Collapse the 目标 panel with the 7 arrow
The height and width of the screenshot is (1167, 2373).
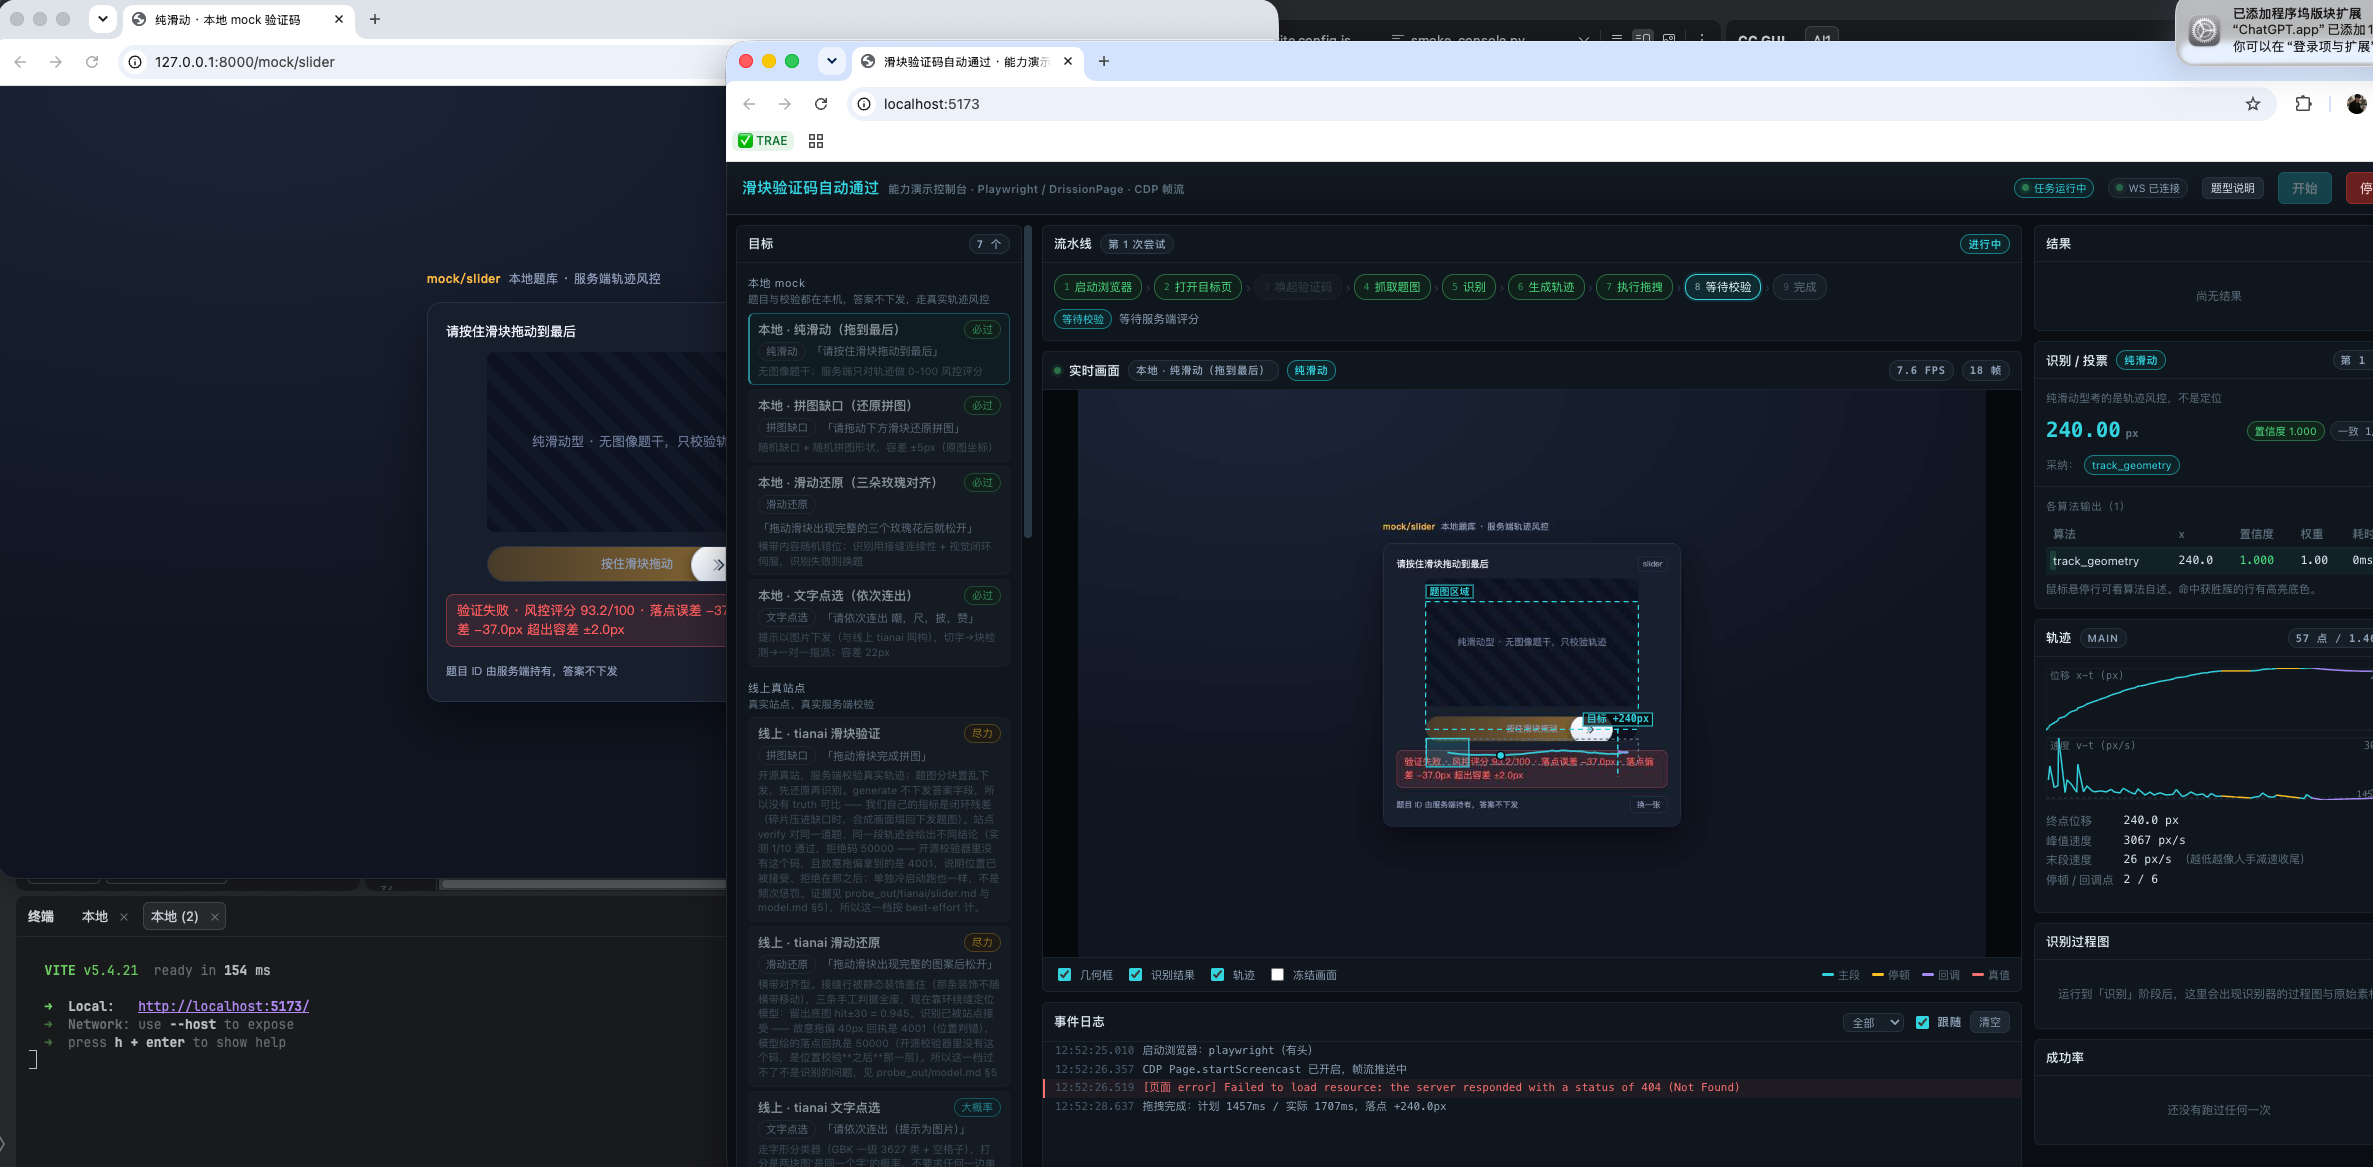coord(988,244)
